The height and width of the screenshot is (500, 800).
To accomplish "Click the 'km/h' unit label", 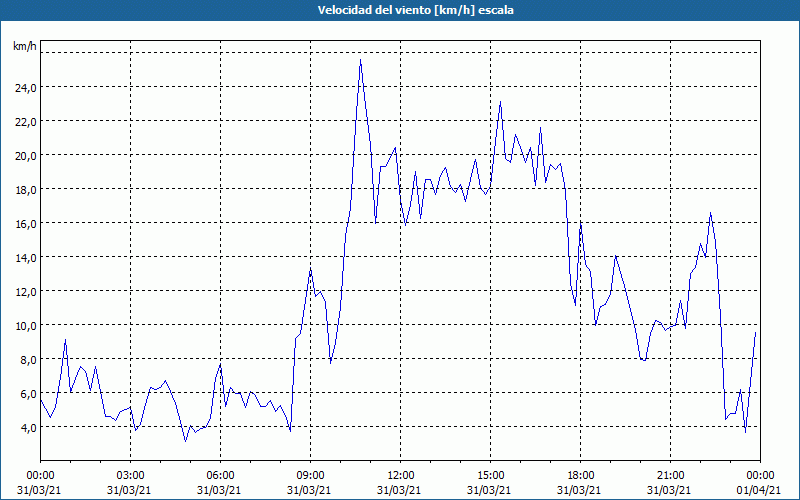I will pos(25,46).
